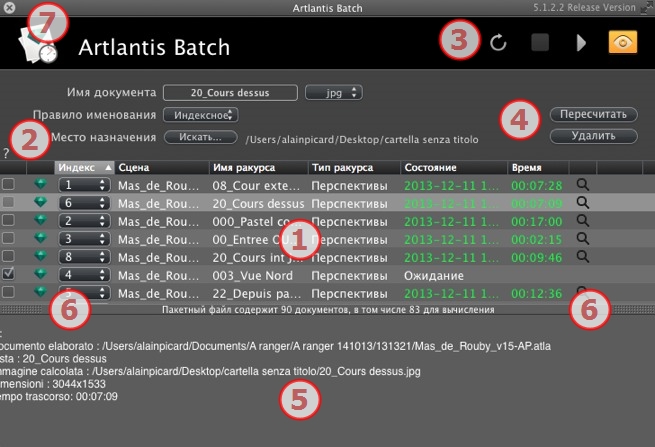
Task: Click the Ожидание status cell
Action: click(434, 276)
